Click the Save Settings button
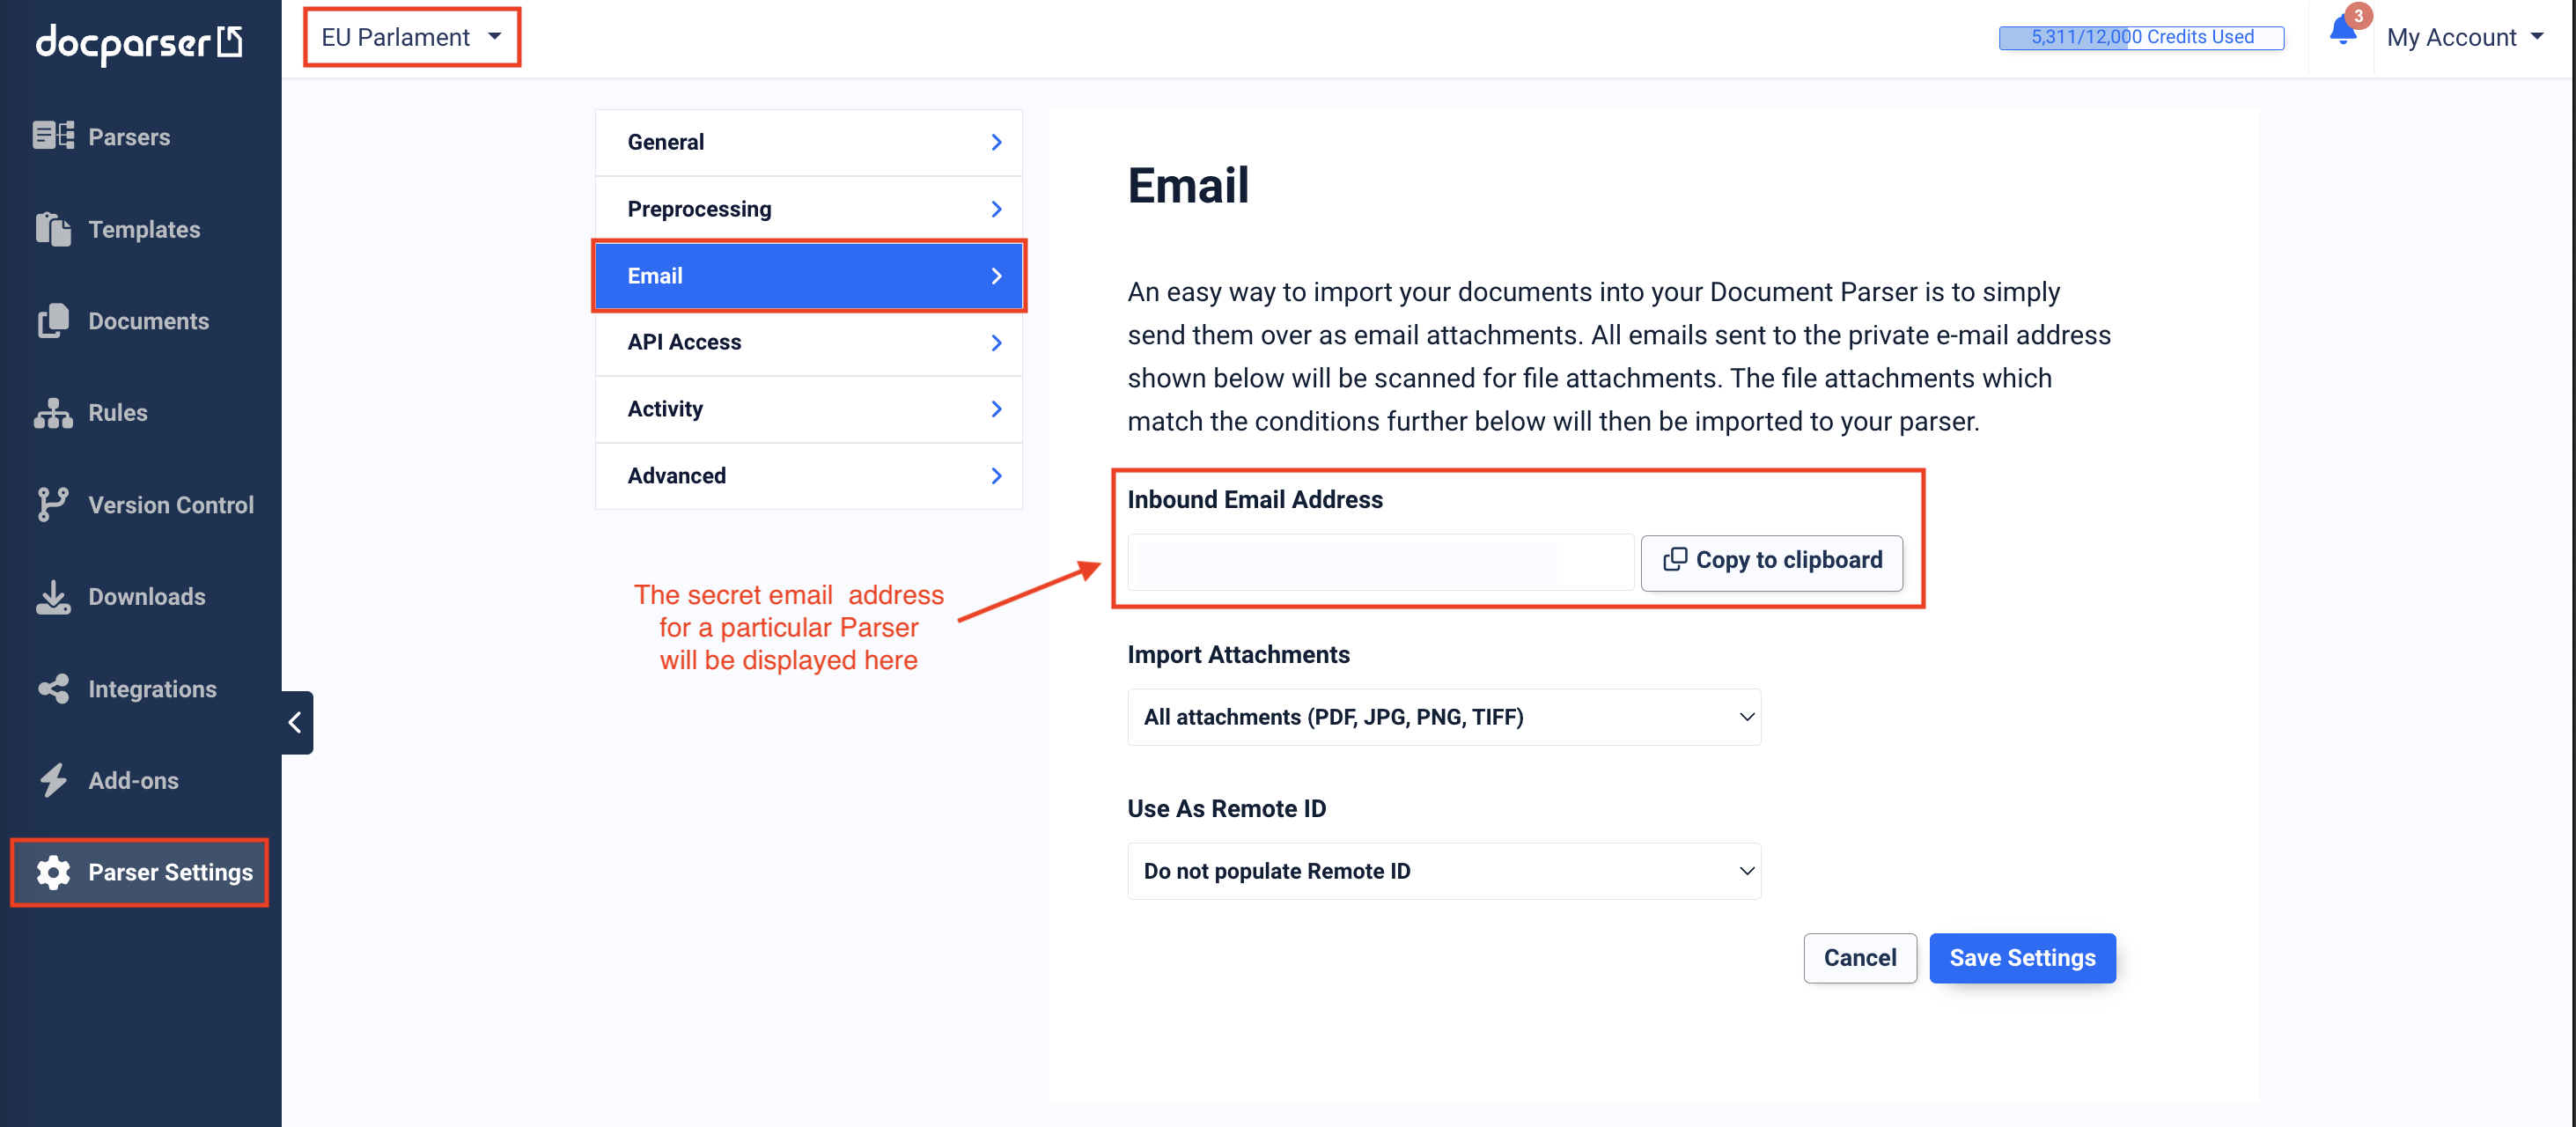The width and height of the screenshot is (2576, 1127). click(2022, 958)
